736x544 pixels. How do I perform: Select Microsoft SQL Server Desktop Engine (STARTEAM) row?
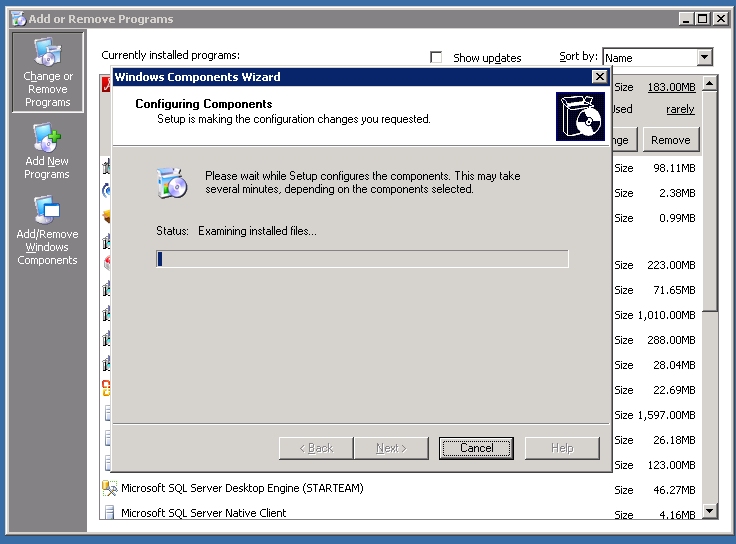click(x=400, y=489)
